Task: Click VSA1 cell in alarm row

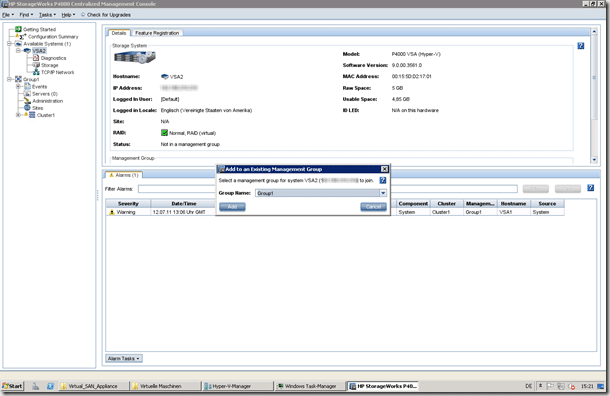Action: coord(505,212)
